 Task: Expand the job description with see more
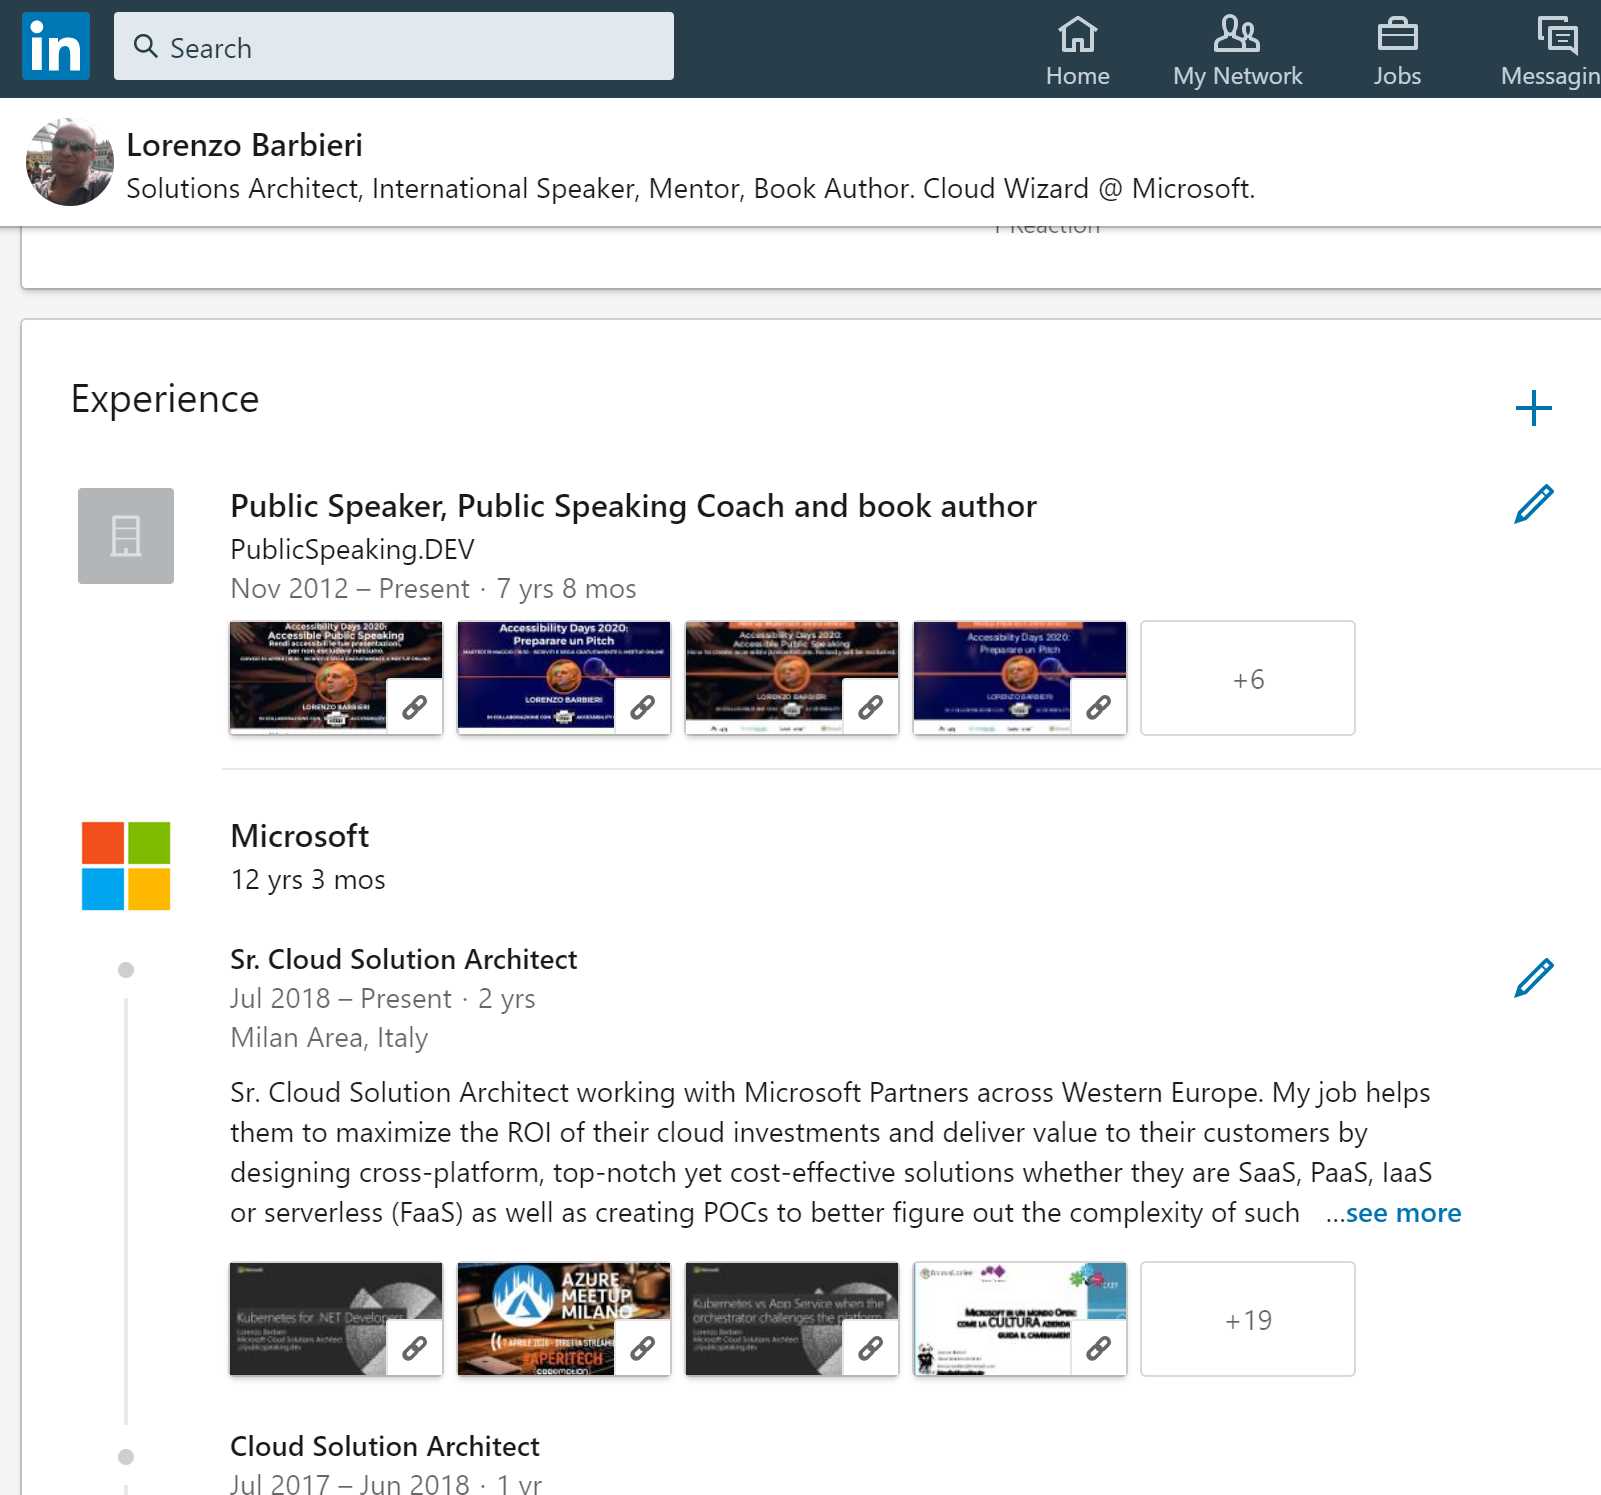pyautogui.click(x=1404, y=1212)
